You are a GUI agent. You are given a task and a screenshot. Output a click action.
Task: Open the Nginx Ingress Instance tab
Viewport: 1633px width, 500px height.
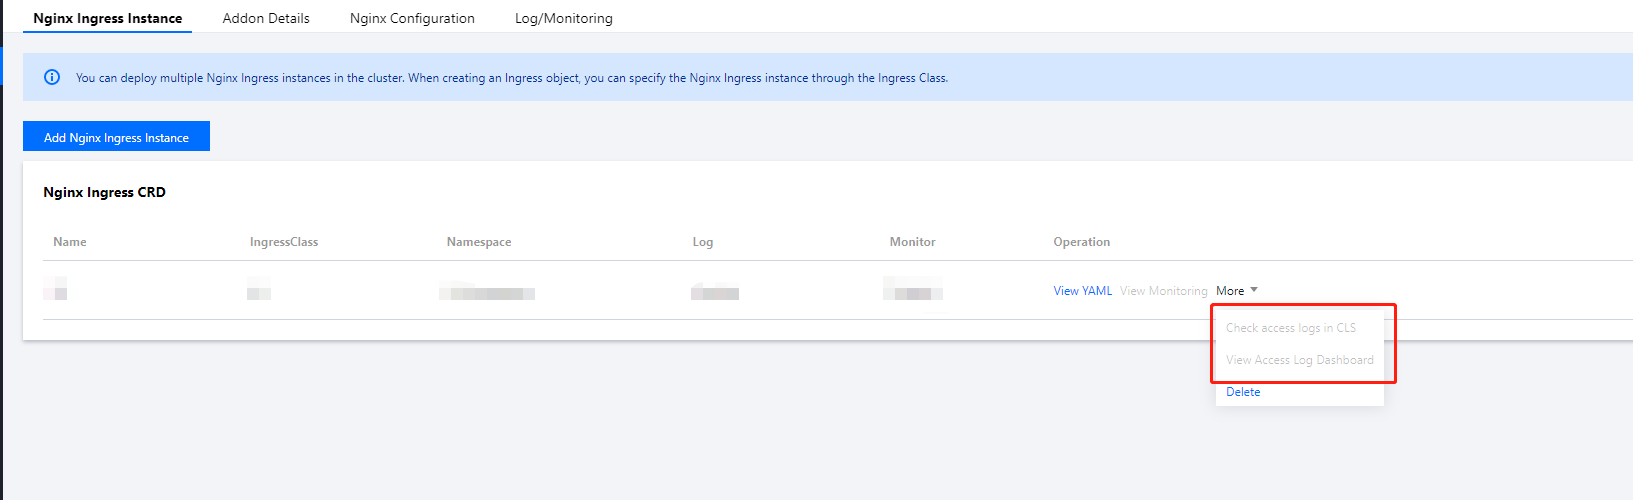107,18
